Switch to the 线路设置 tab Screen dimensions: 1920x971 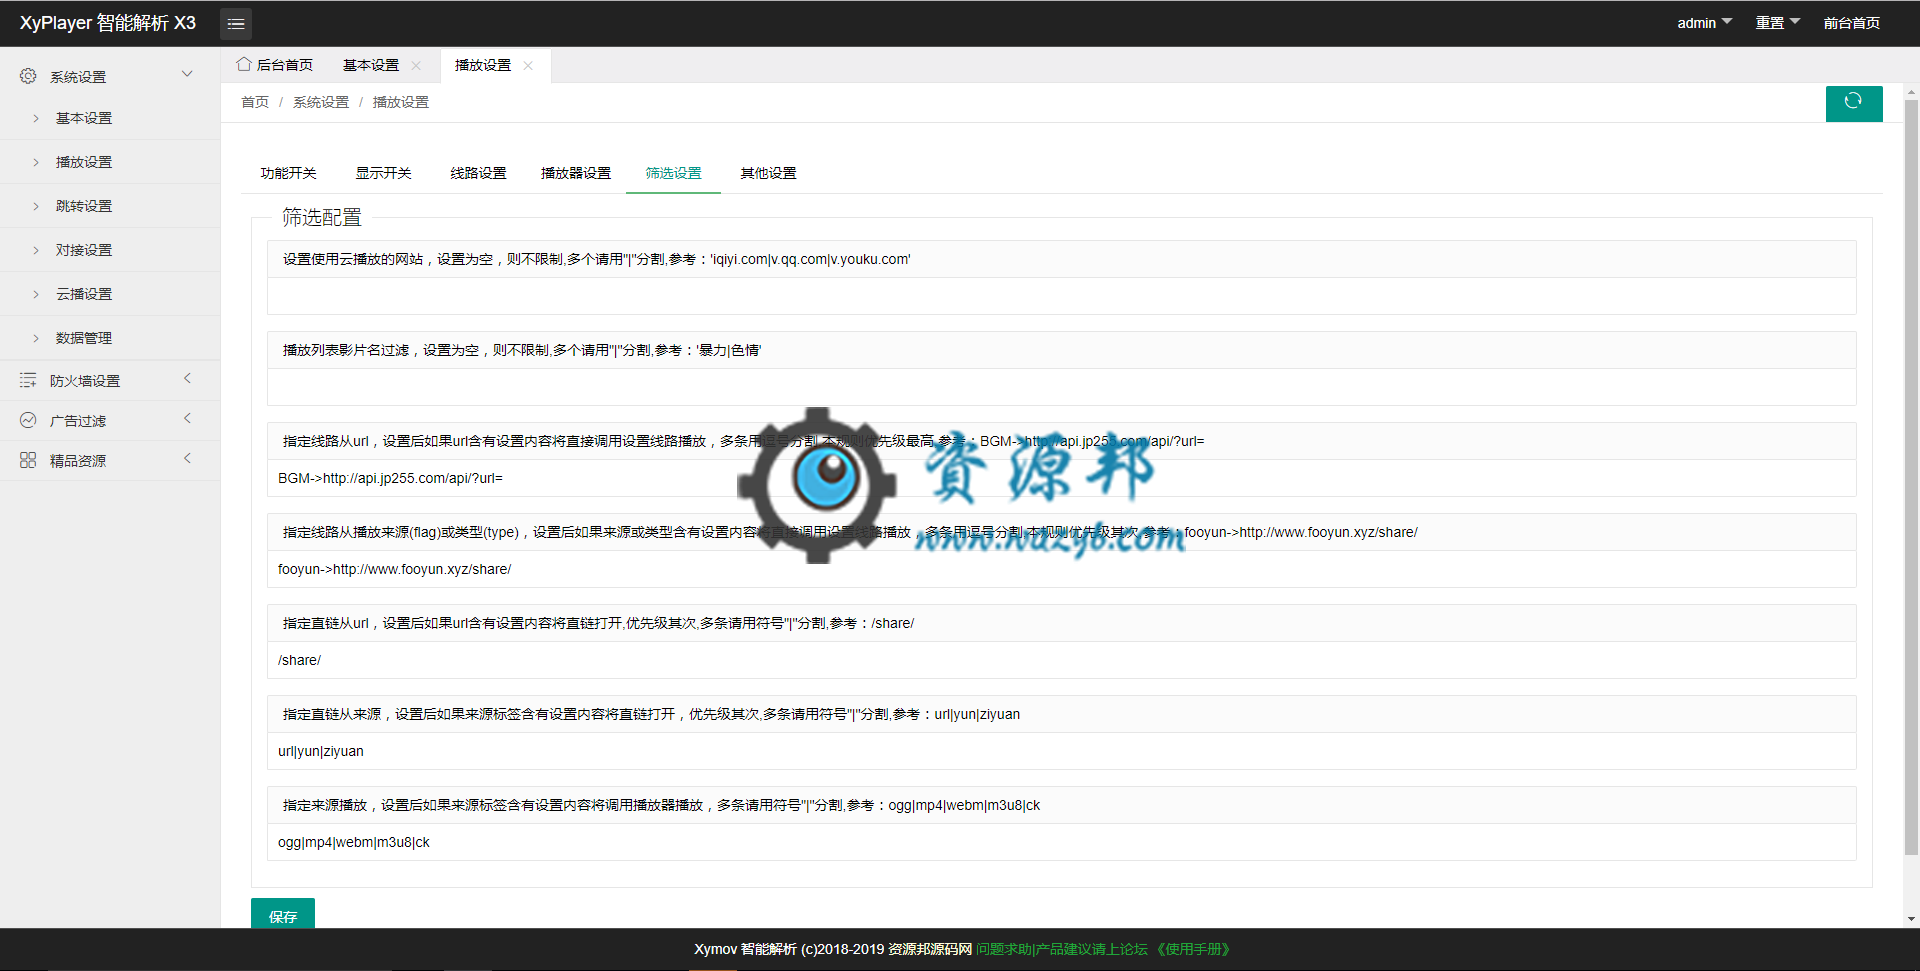[x=478, y=173]
